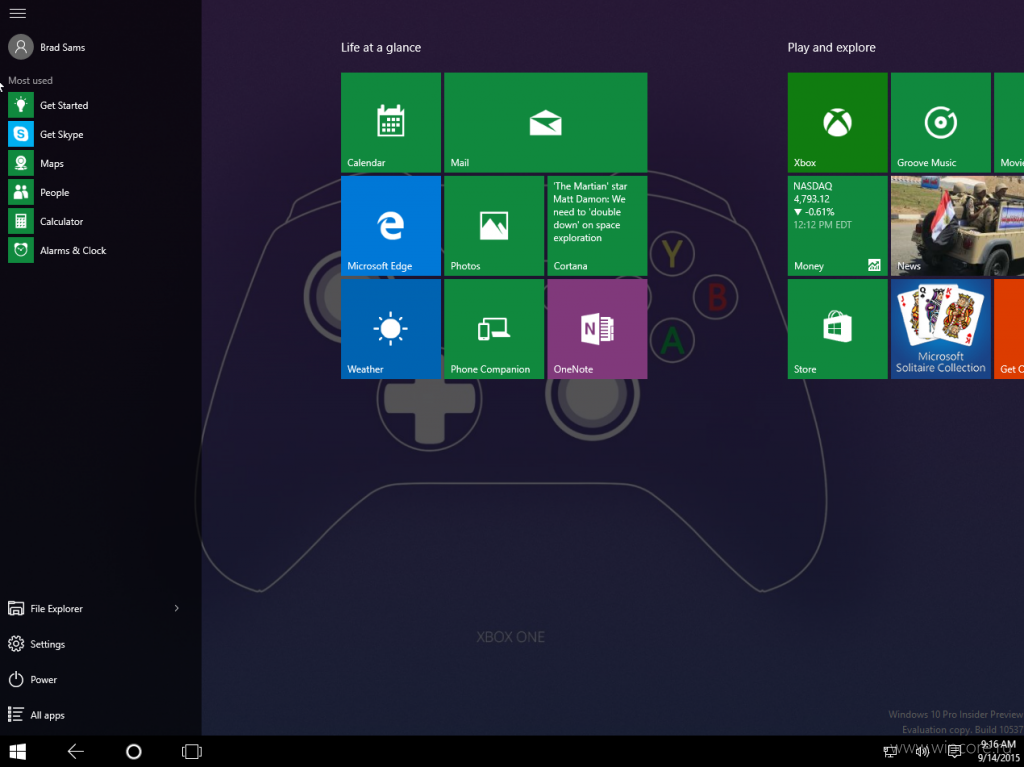Open Brad Sams user account
The image size is (1024, 767).
[47, 47]
